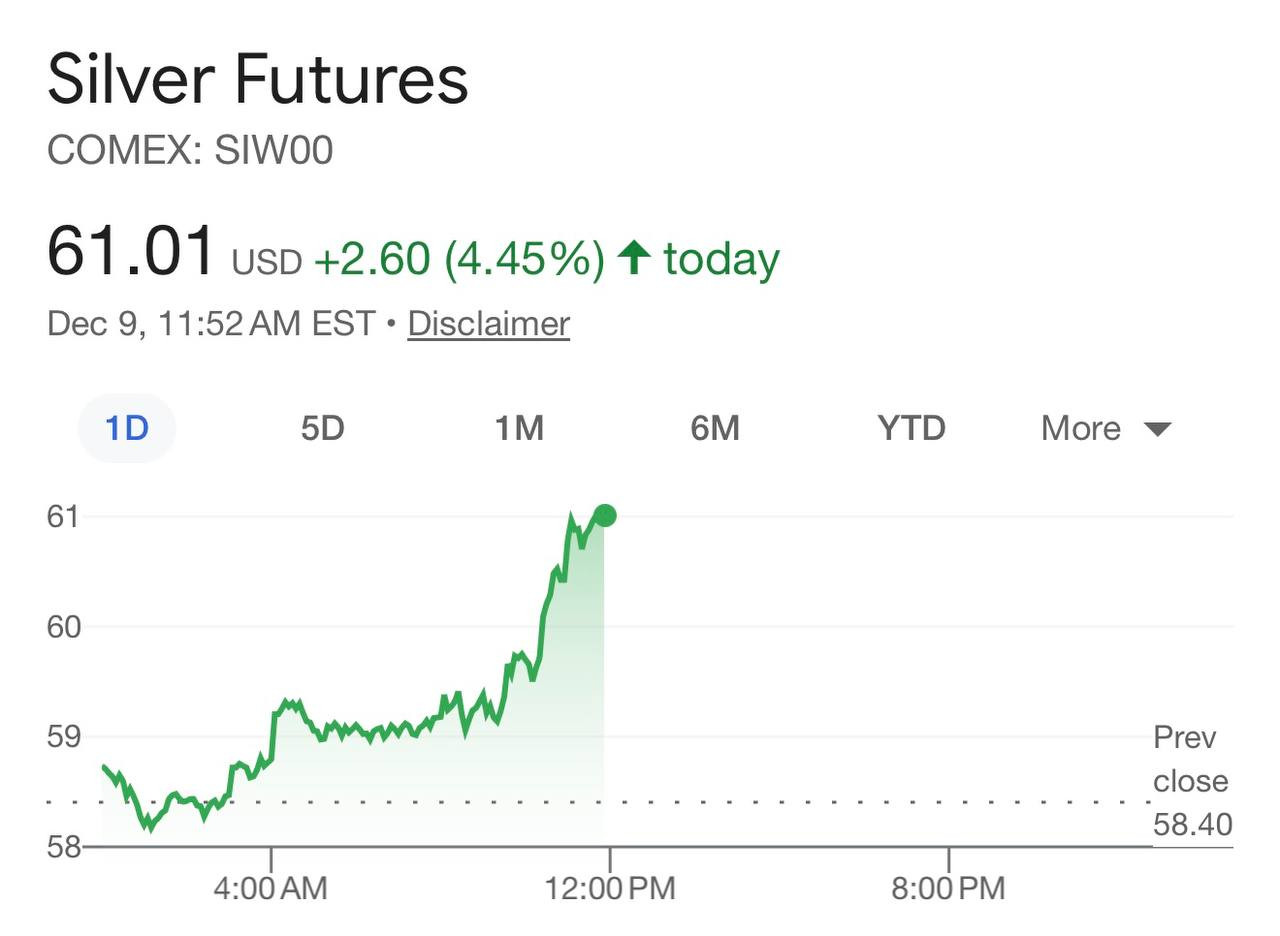Show the 1M chart range

click(x=519, y=428)
